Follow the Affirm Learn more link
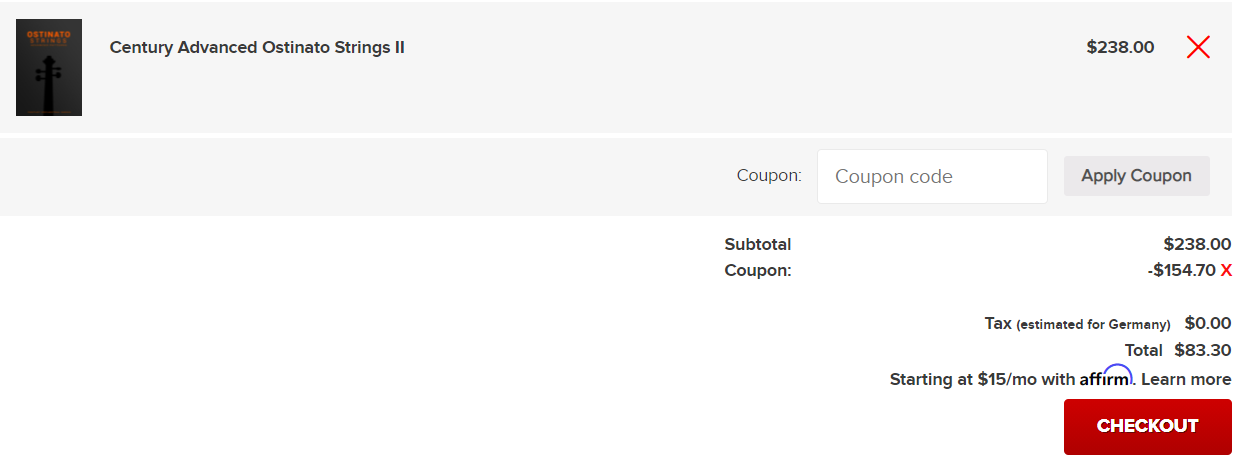The width and height of the screenshot is (1240, 467). coord(1186,379)
